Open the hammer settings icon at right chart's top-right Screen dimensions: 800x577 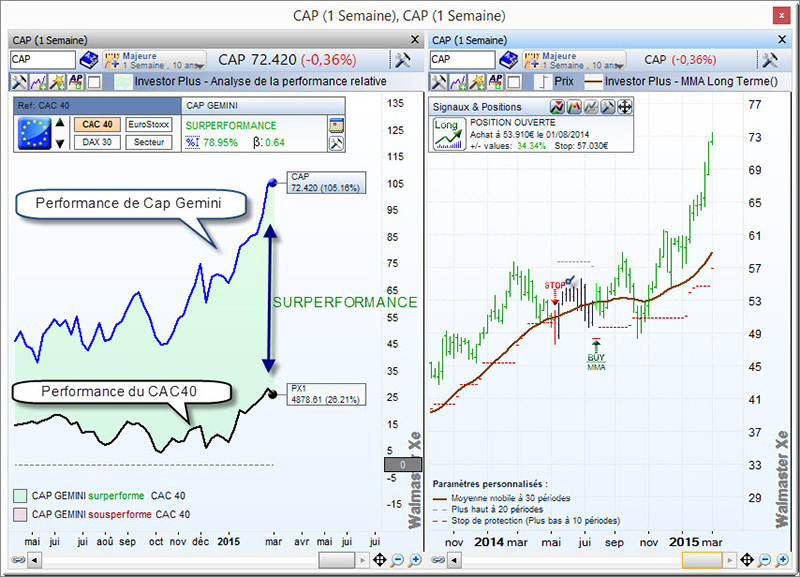point(770,60)
